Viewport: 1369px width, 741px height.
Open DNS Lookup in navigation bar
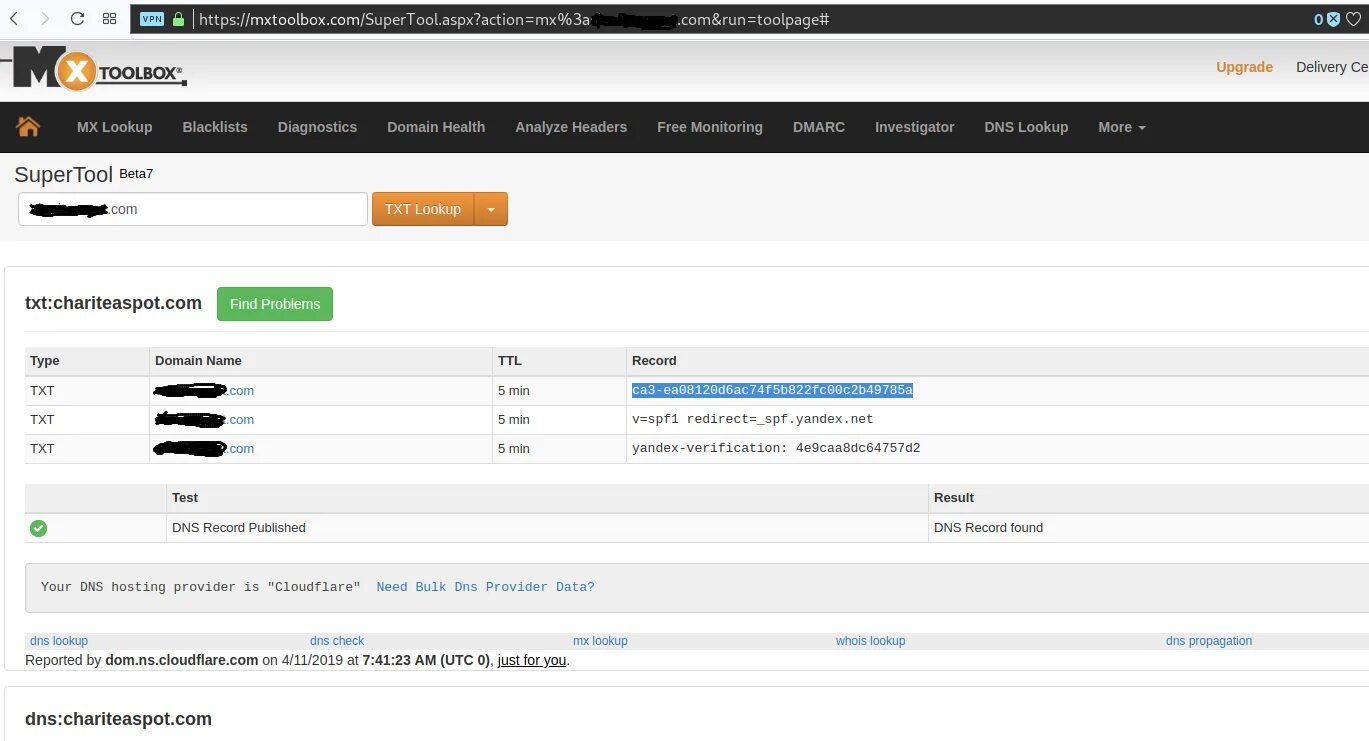tap(1026, 127)
